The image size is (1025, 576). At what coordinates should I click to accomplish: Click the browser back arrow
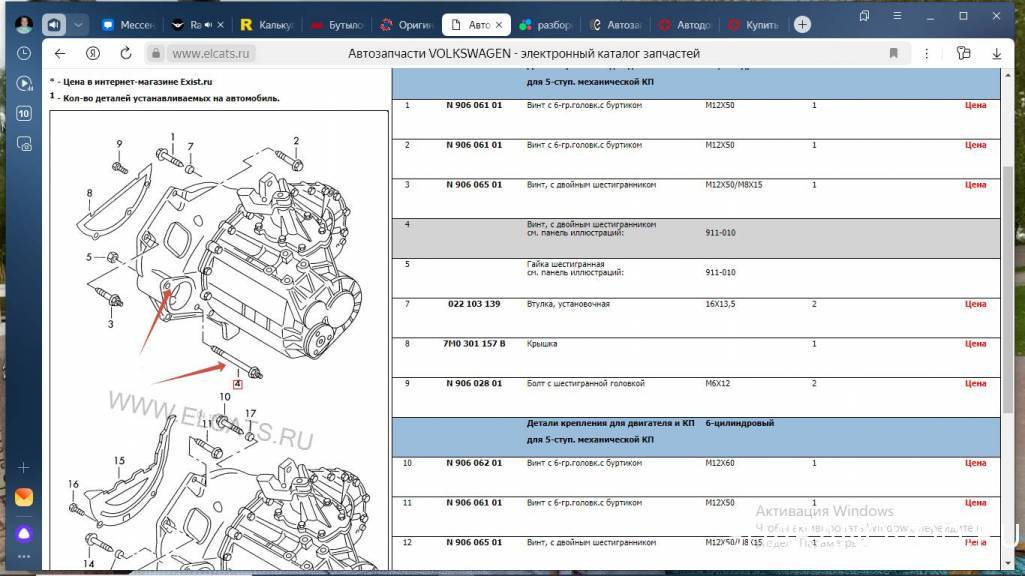tap(60, 54)
